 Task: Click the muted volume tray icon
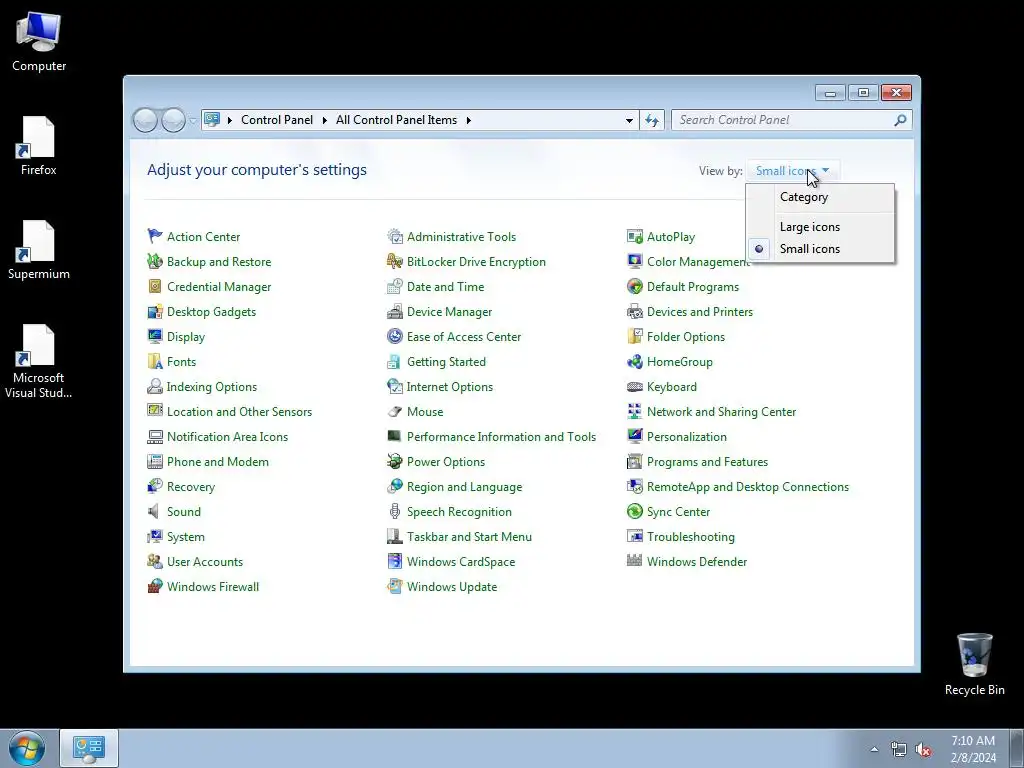923,750
